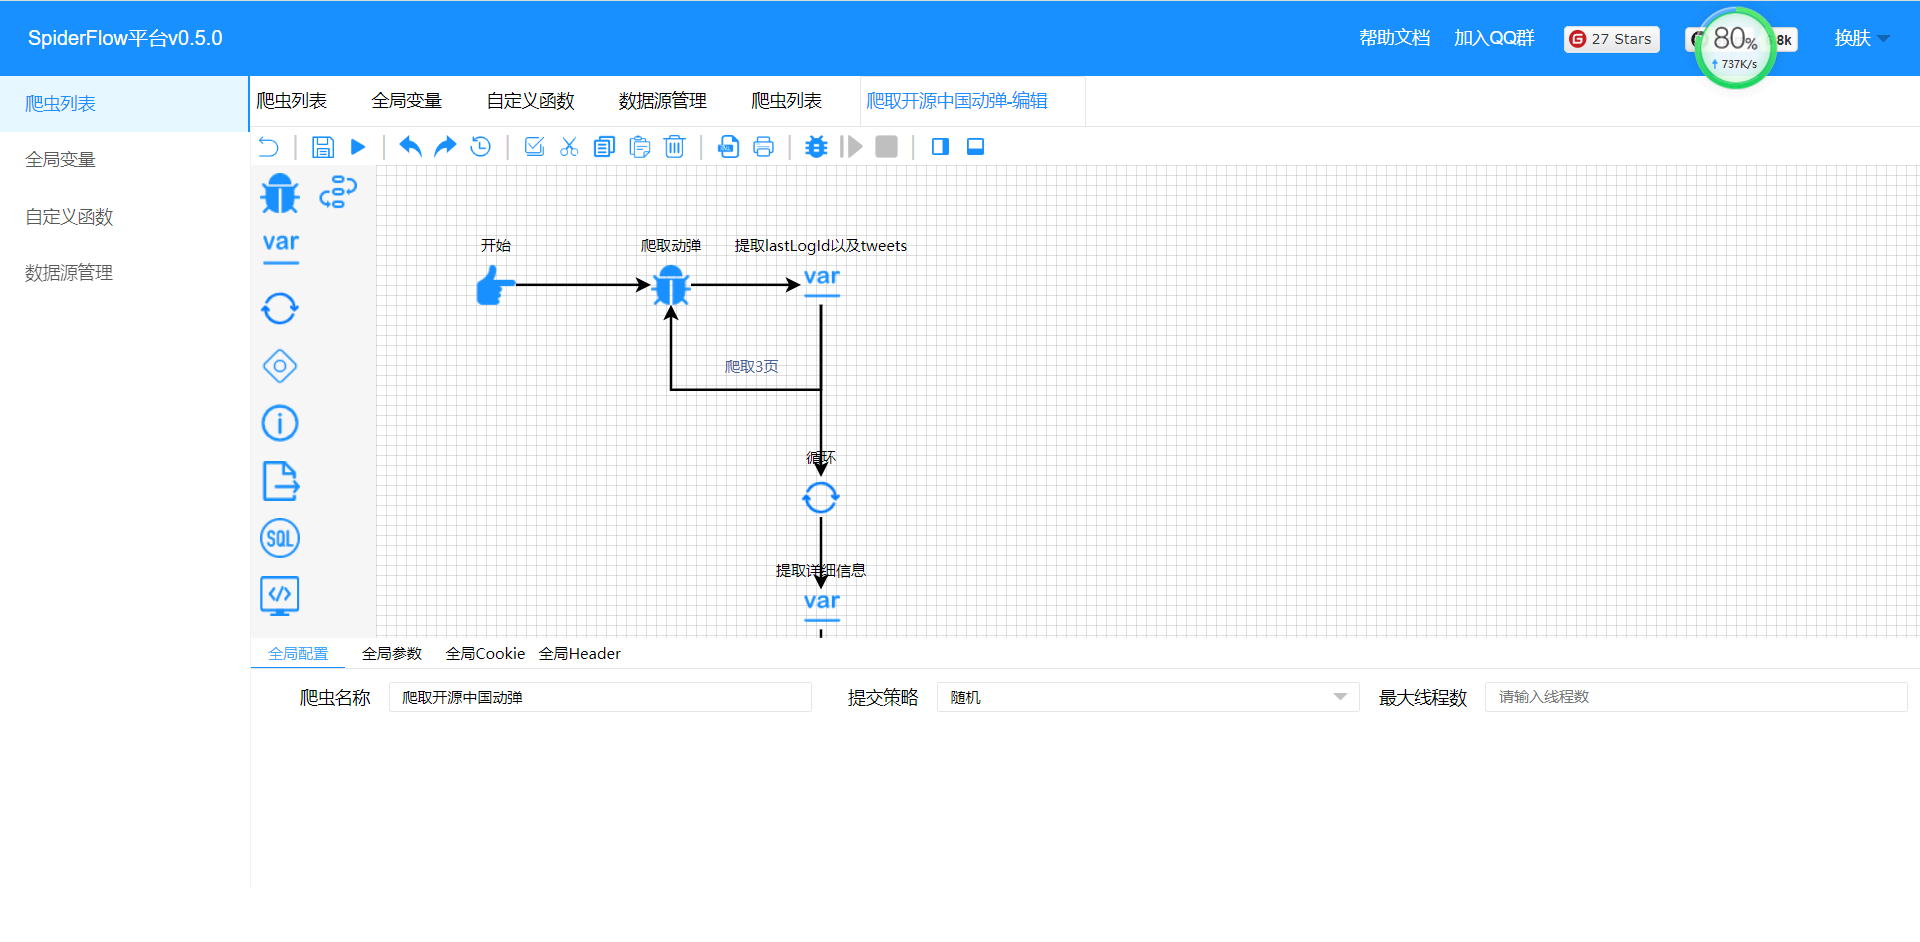Toggle the bottom panel layout

[x=976, y=147]
